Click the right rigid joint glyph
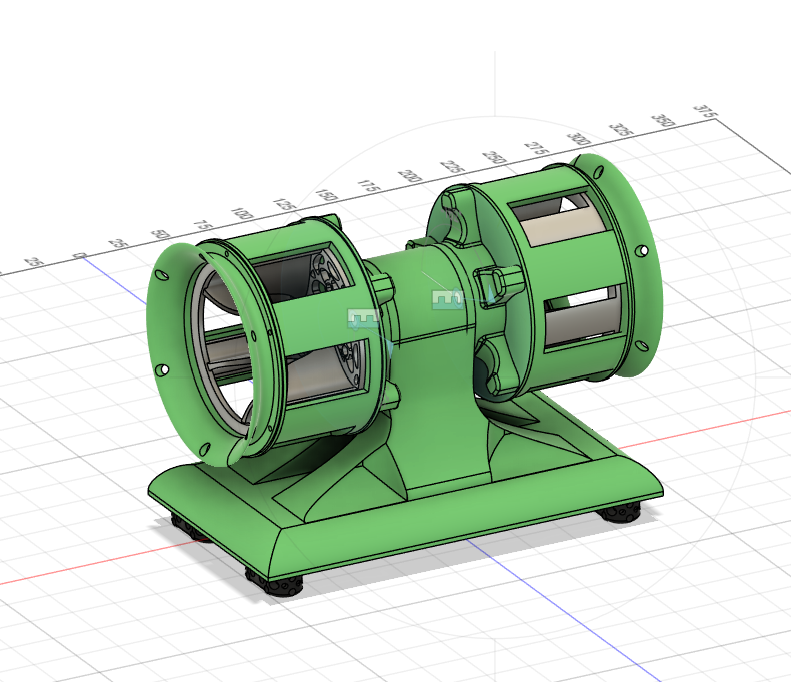The height and width of the screenshot is (682, 791). [448, 299]
